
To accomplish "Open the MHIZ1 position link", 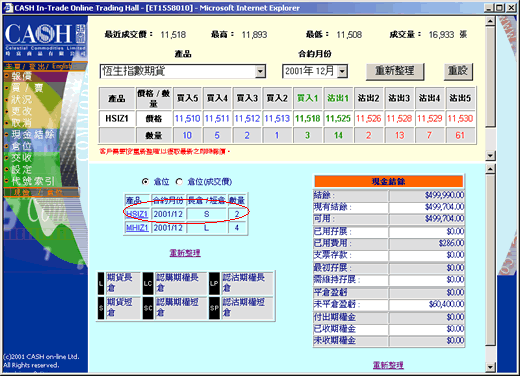I will (x=137, y=228).
